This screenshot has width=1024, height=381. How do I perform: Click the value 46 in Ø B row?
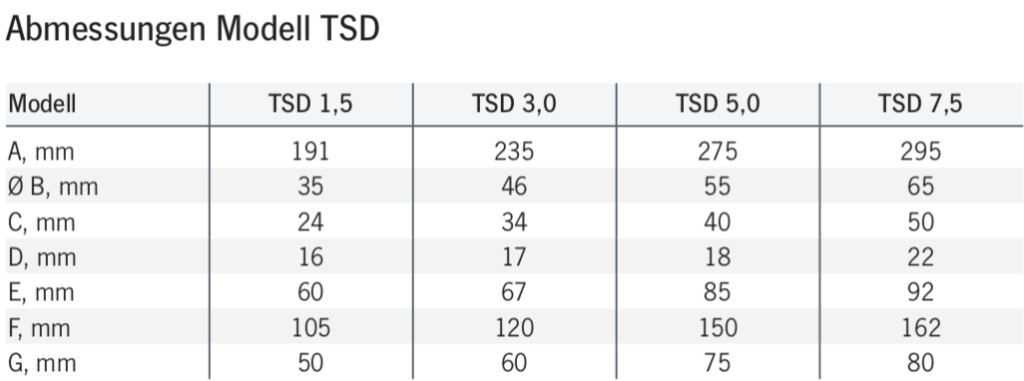pyautogui.click(x=514, y=187)
